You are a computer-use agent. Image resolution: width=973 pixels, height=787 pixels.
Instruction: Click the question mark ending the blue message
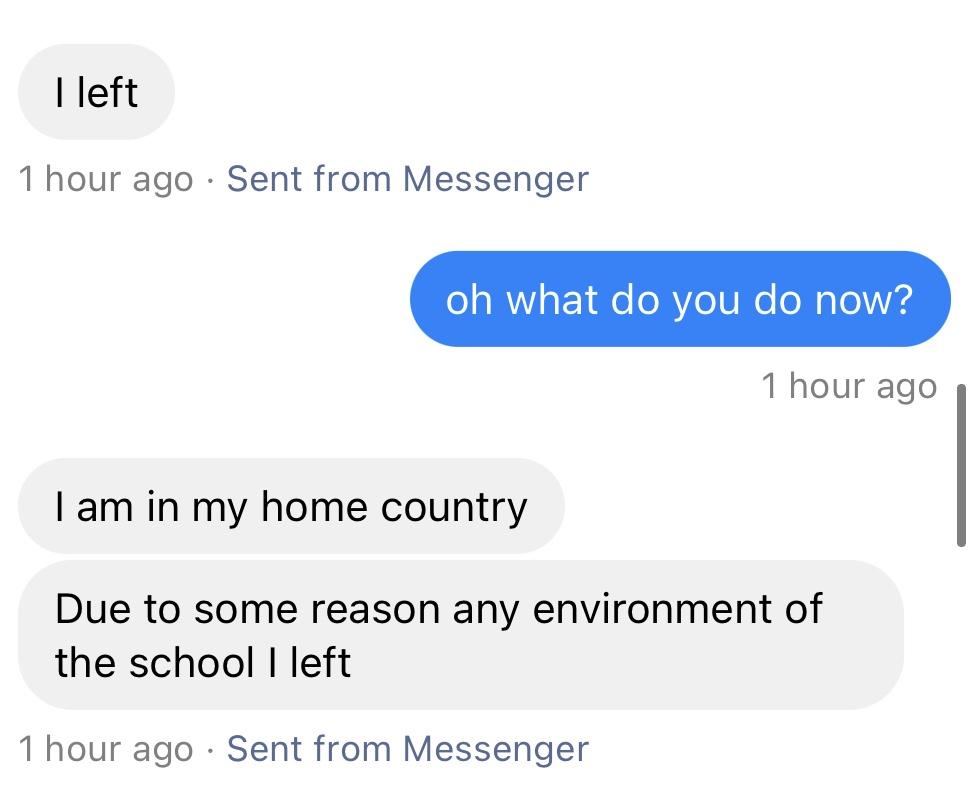pyautogui.click(x=904, y=299)
